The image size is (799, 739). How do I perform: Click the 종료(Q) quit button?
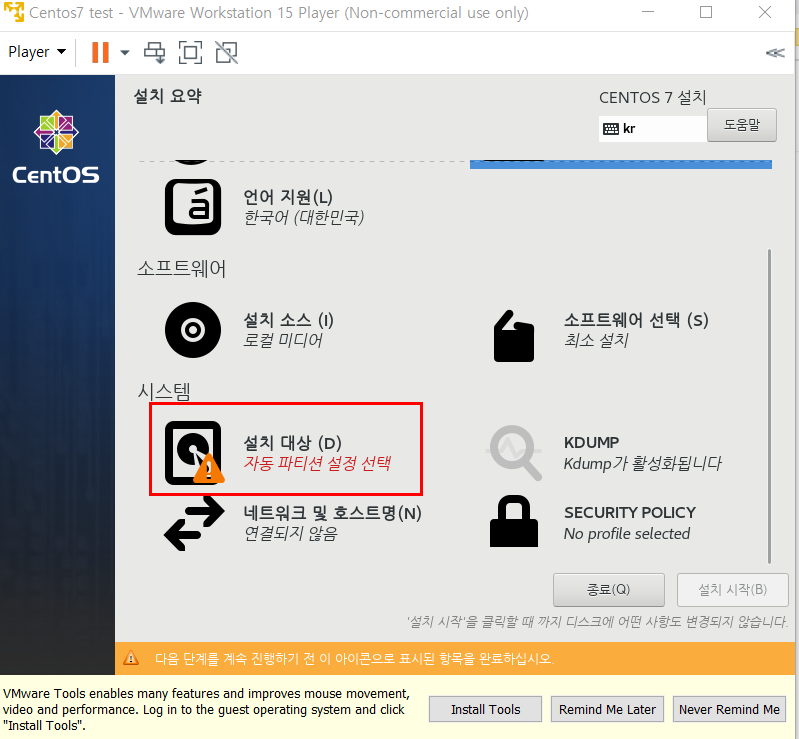(608, 590)
